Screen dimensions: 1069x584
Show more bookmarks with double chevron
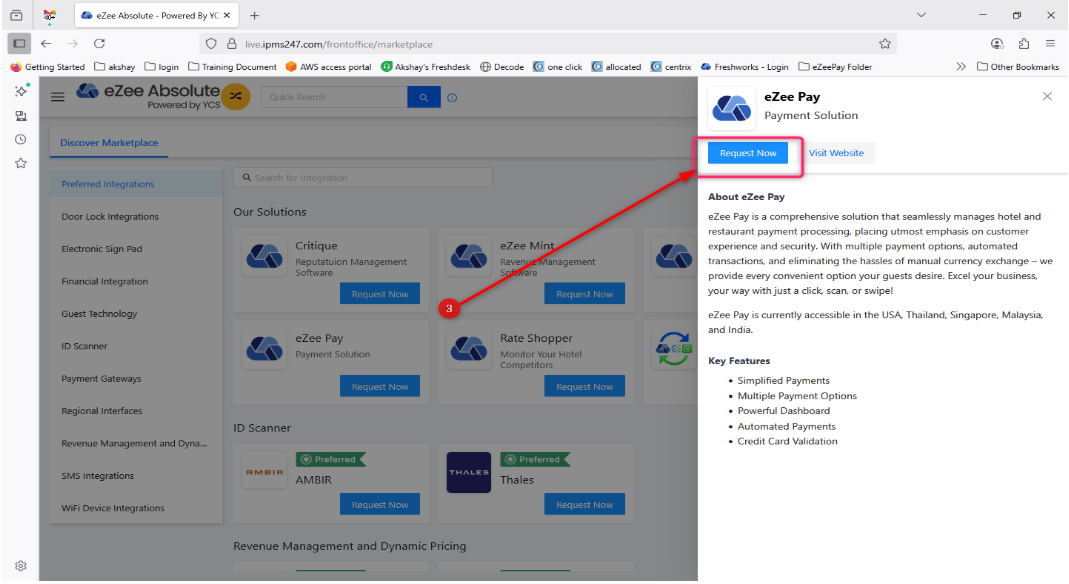tap(961, 67)
